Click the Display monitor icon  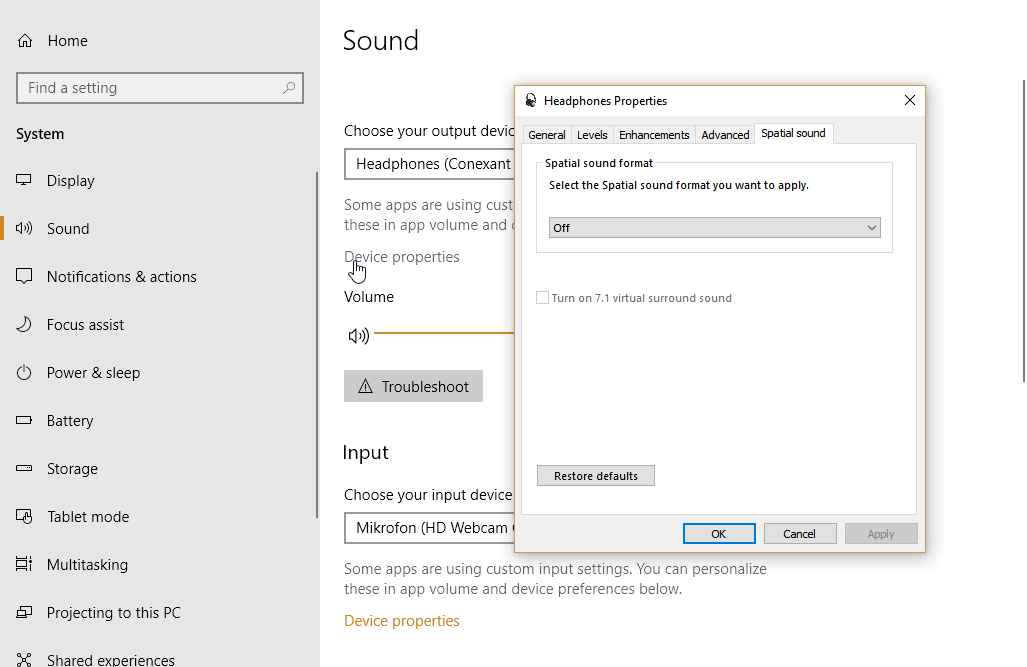tap(24, 180)
